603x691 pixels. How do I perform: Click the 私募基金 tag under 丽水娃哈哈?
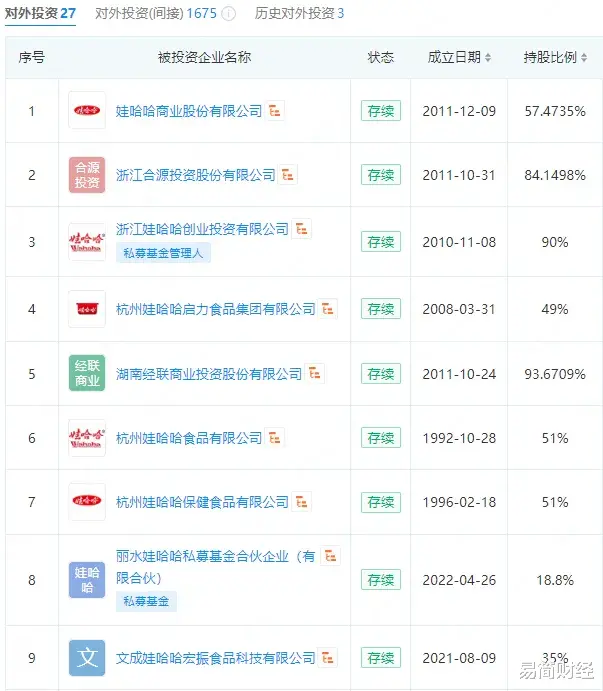pyautogui.click(x=146, y=601)
